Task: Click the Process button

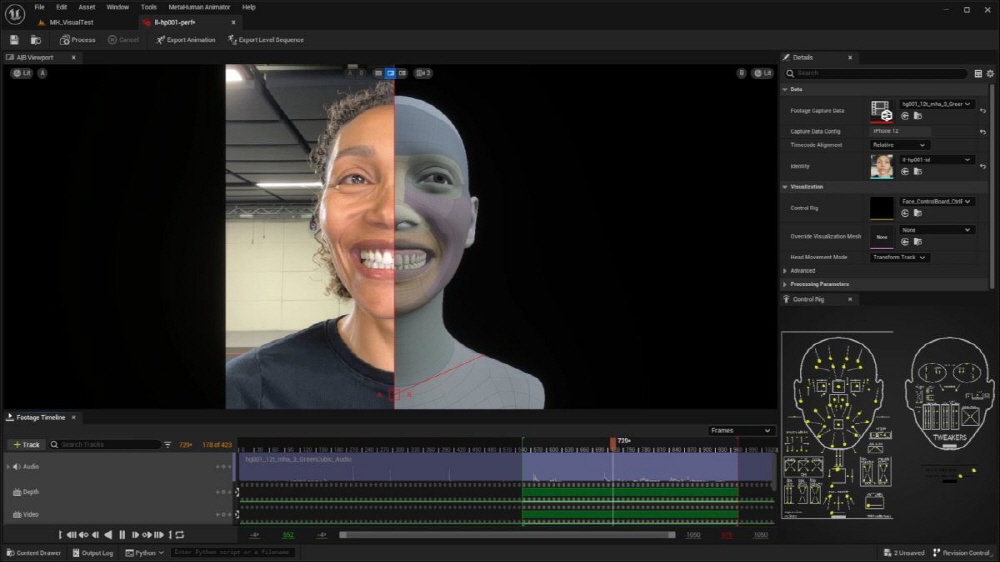Action: tap(78, 40)
